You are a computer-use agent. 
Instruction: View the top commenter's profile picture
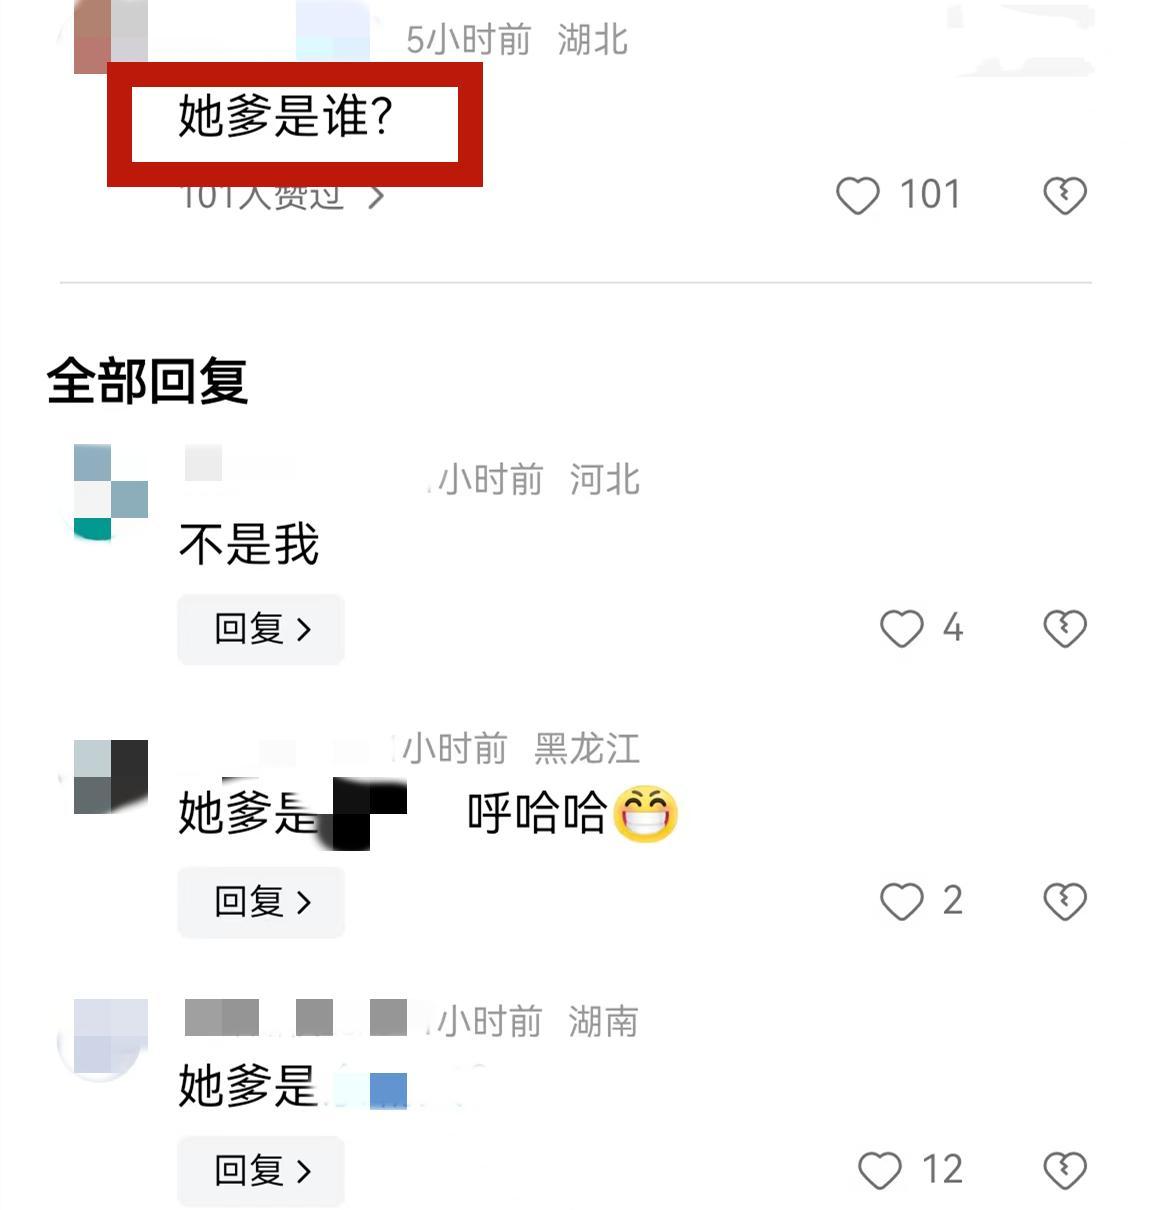pyautogui.click(x=111, y=37)
